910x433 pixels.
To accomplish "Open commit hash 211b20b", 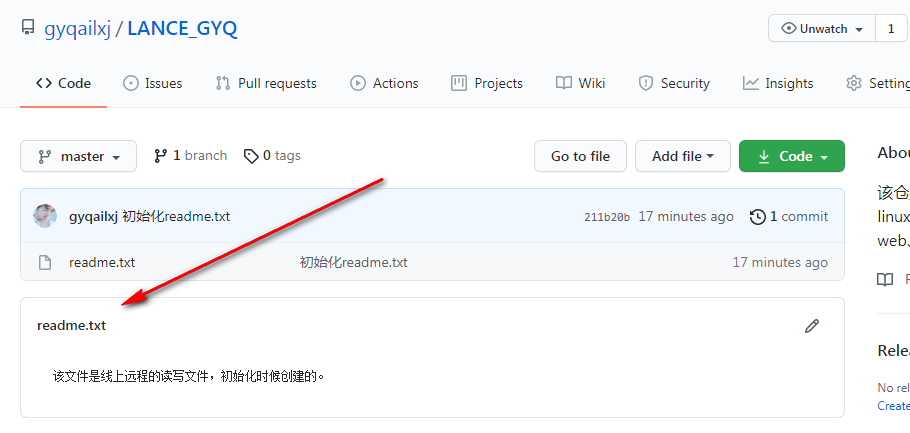I will 606,217.
